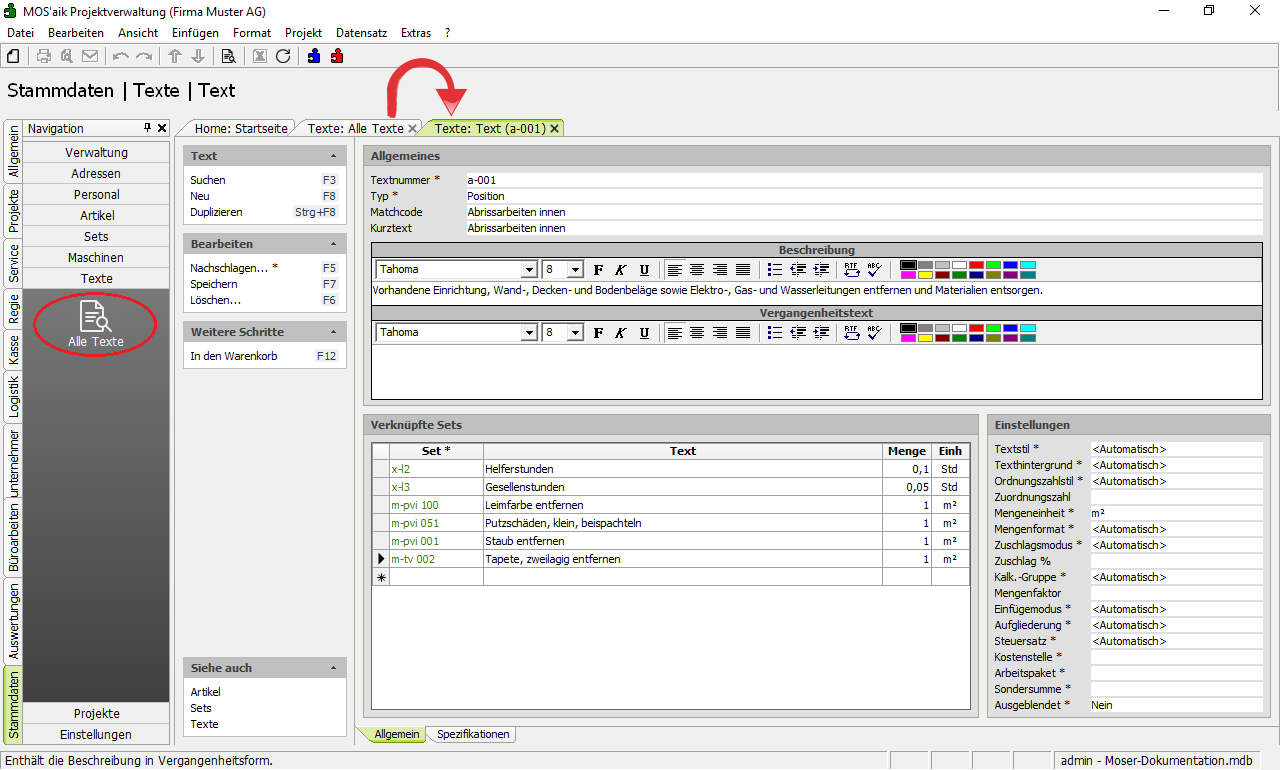Image resolution: width=1280 pixels, height=770 pixels.
Task: Collapse the Text task section
Action: click(x=333, y=156)
